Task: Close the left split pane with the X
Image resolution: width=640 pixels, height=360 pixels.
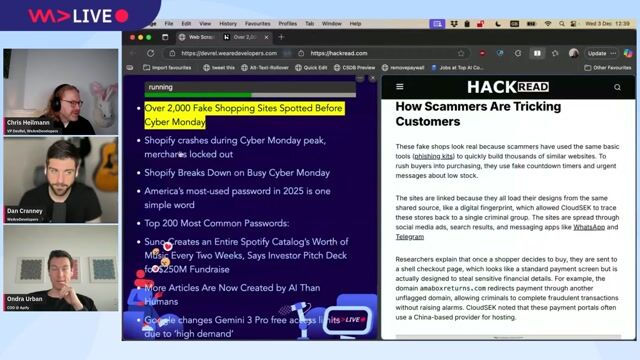Action: (x=372, y=78)
